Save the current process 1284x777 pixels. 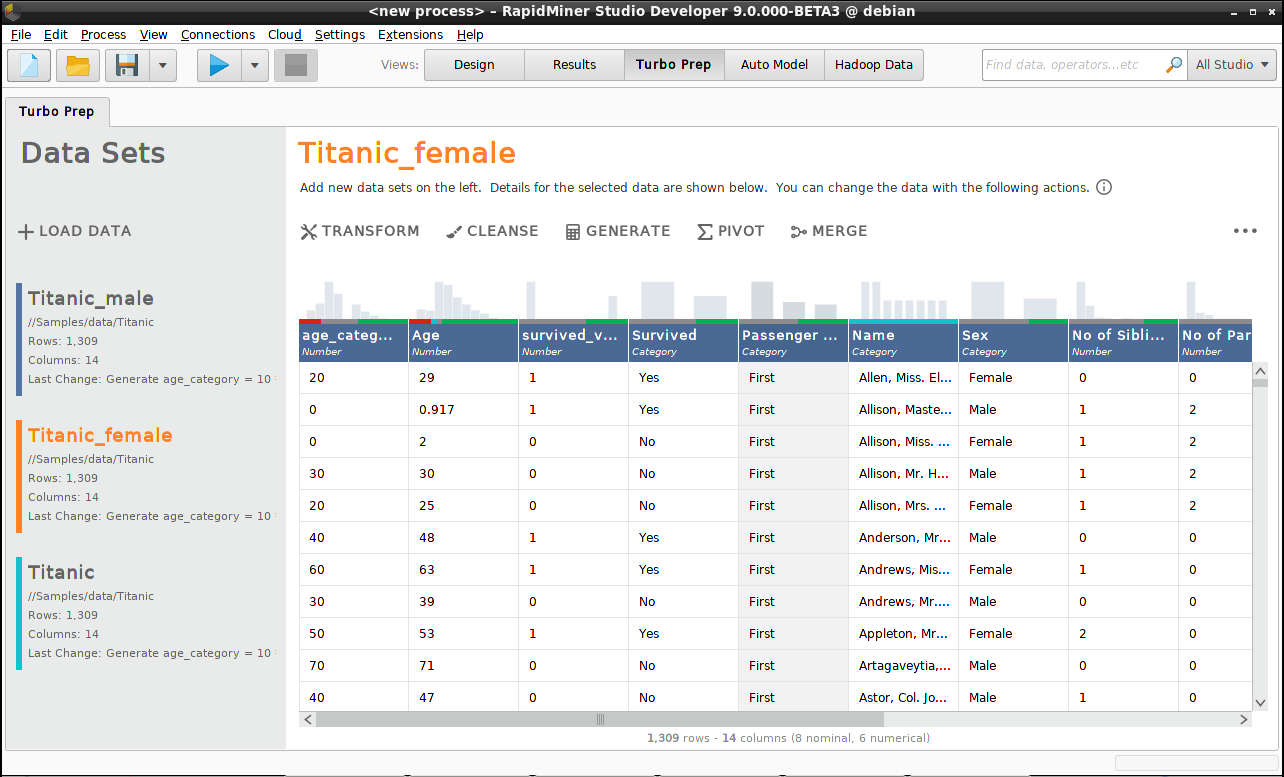coord(125,64)
